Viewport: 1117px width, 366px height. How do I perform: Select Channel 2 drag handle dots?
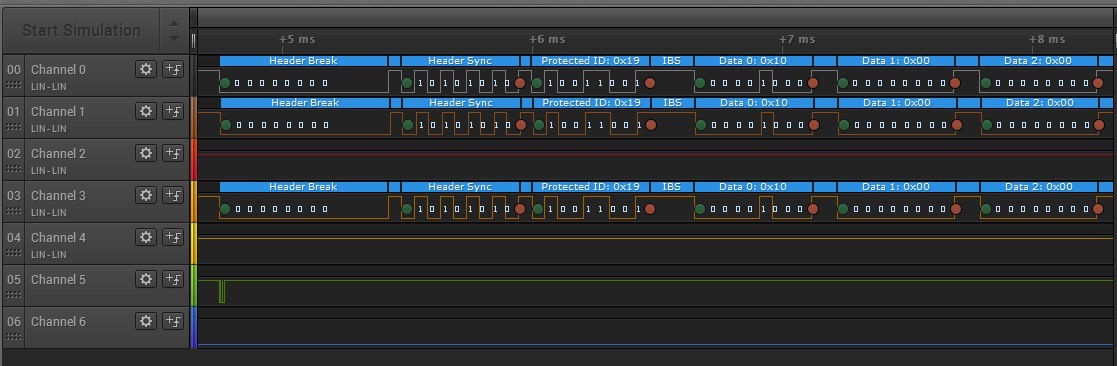[x=14, y=169]
